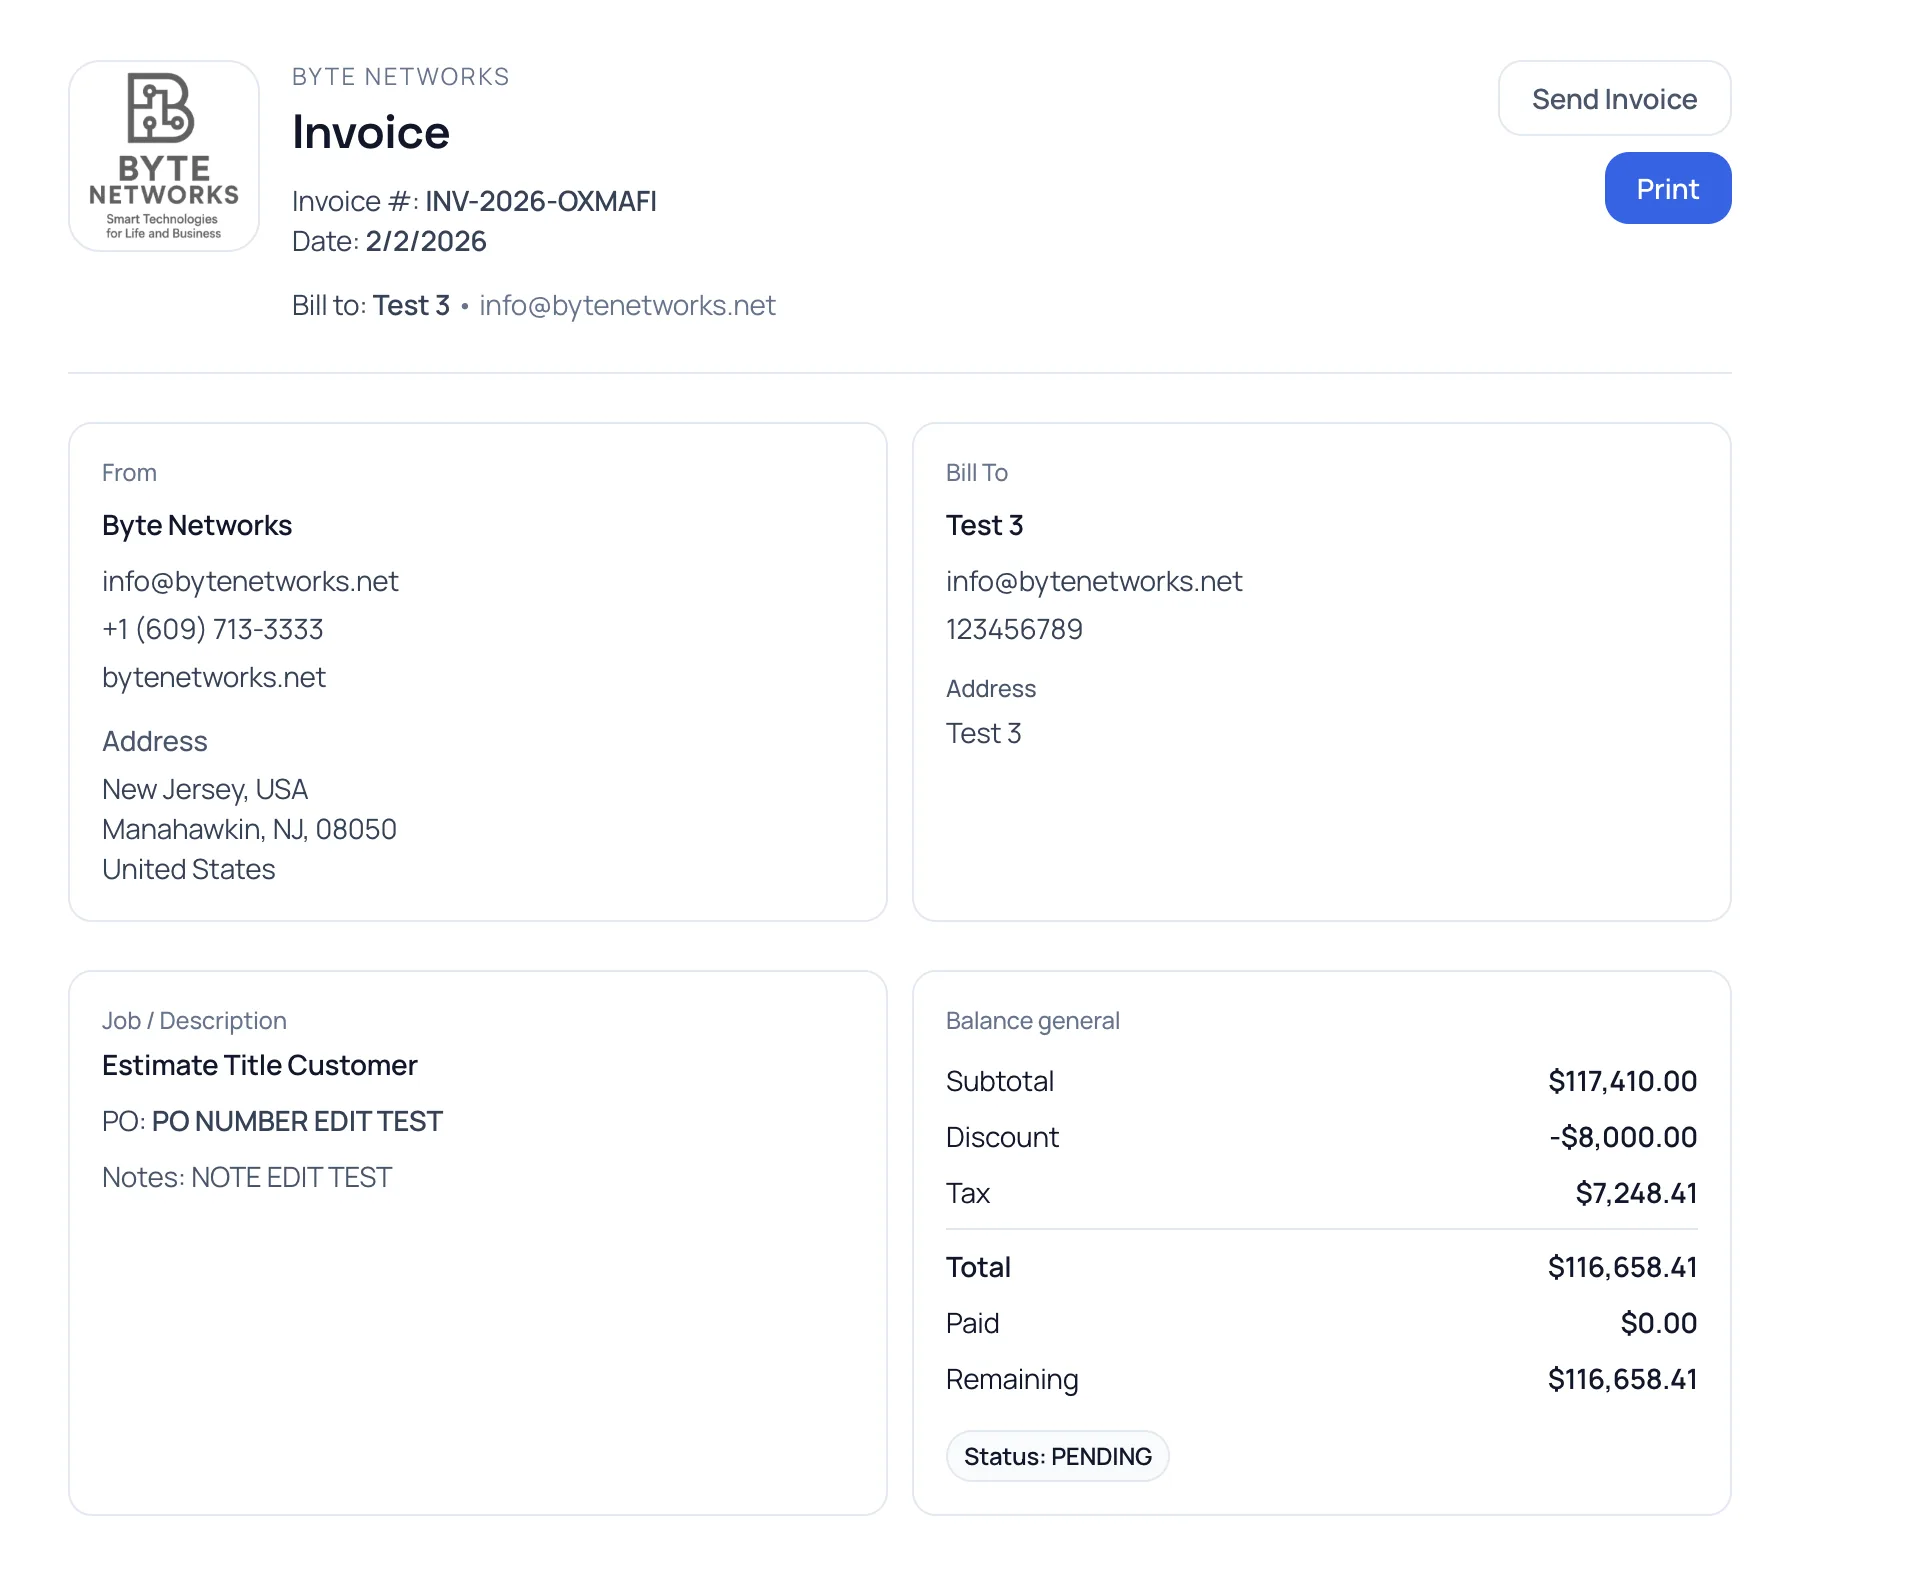Click the Byte Networks logo
The image size is (1928, 1570).
coord(163,153)
